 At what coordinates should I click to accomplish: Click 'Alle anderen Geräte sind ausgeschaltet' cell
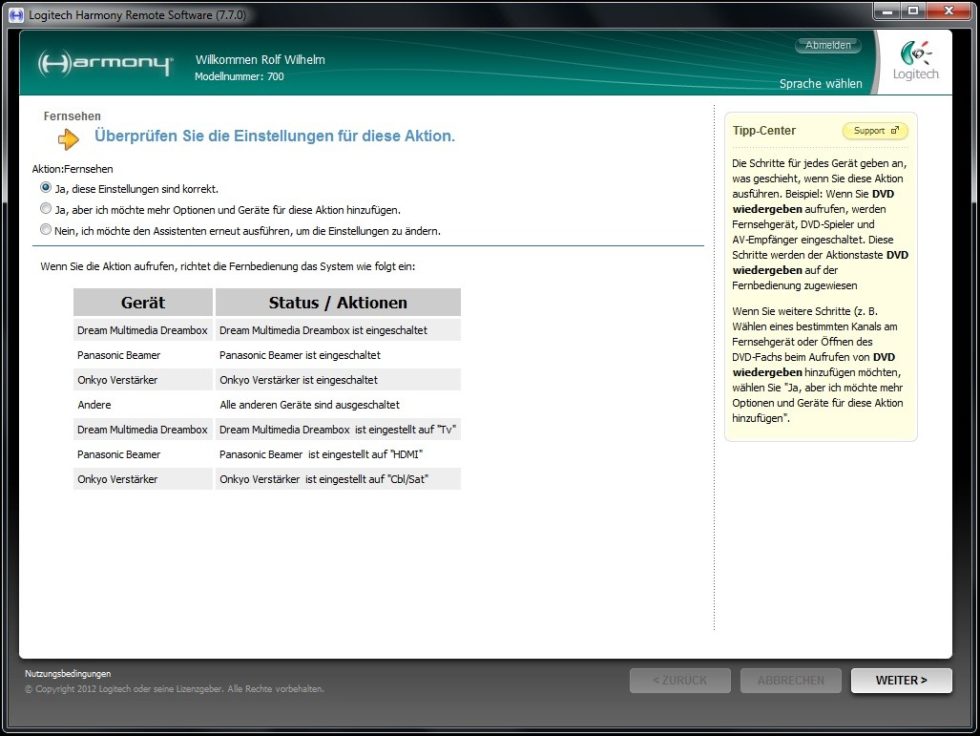pos(338,405)
